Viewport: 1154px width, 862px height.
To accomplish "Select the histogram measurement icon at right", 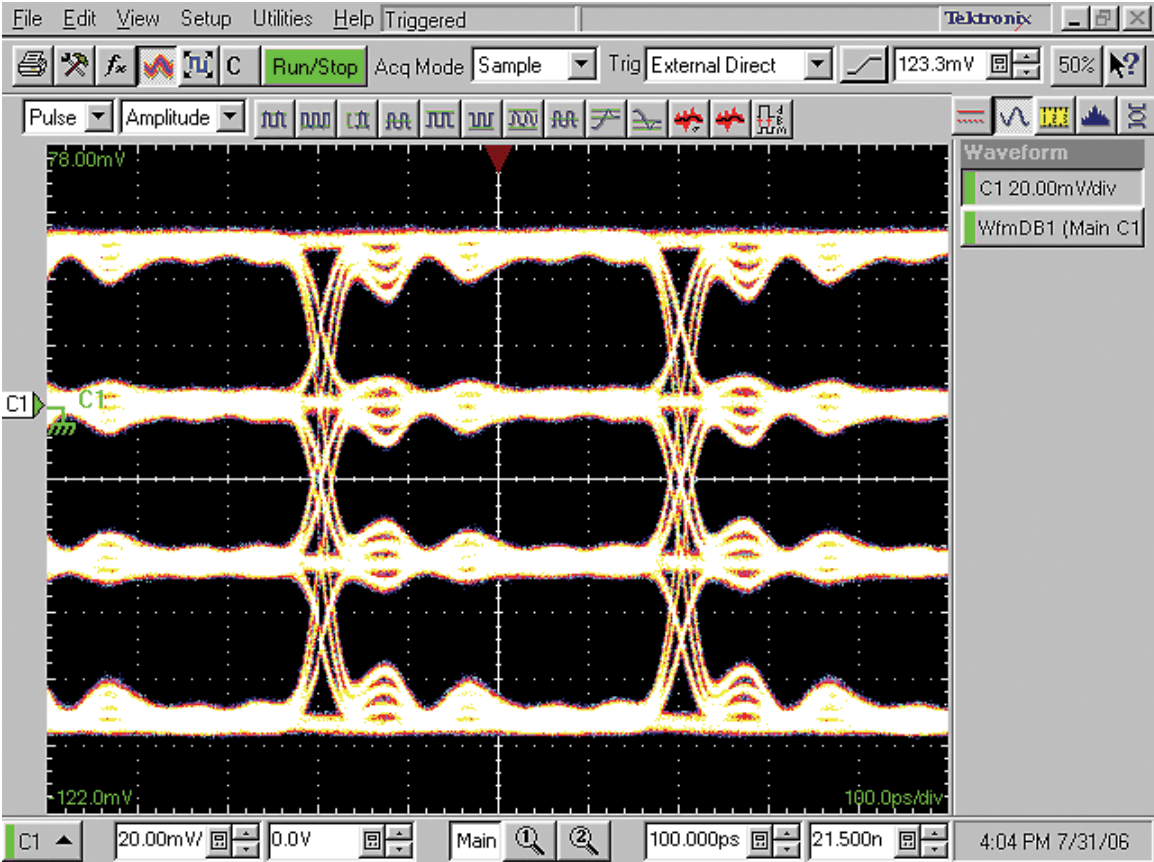I will coord(1097,118).
